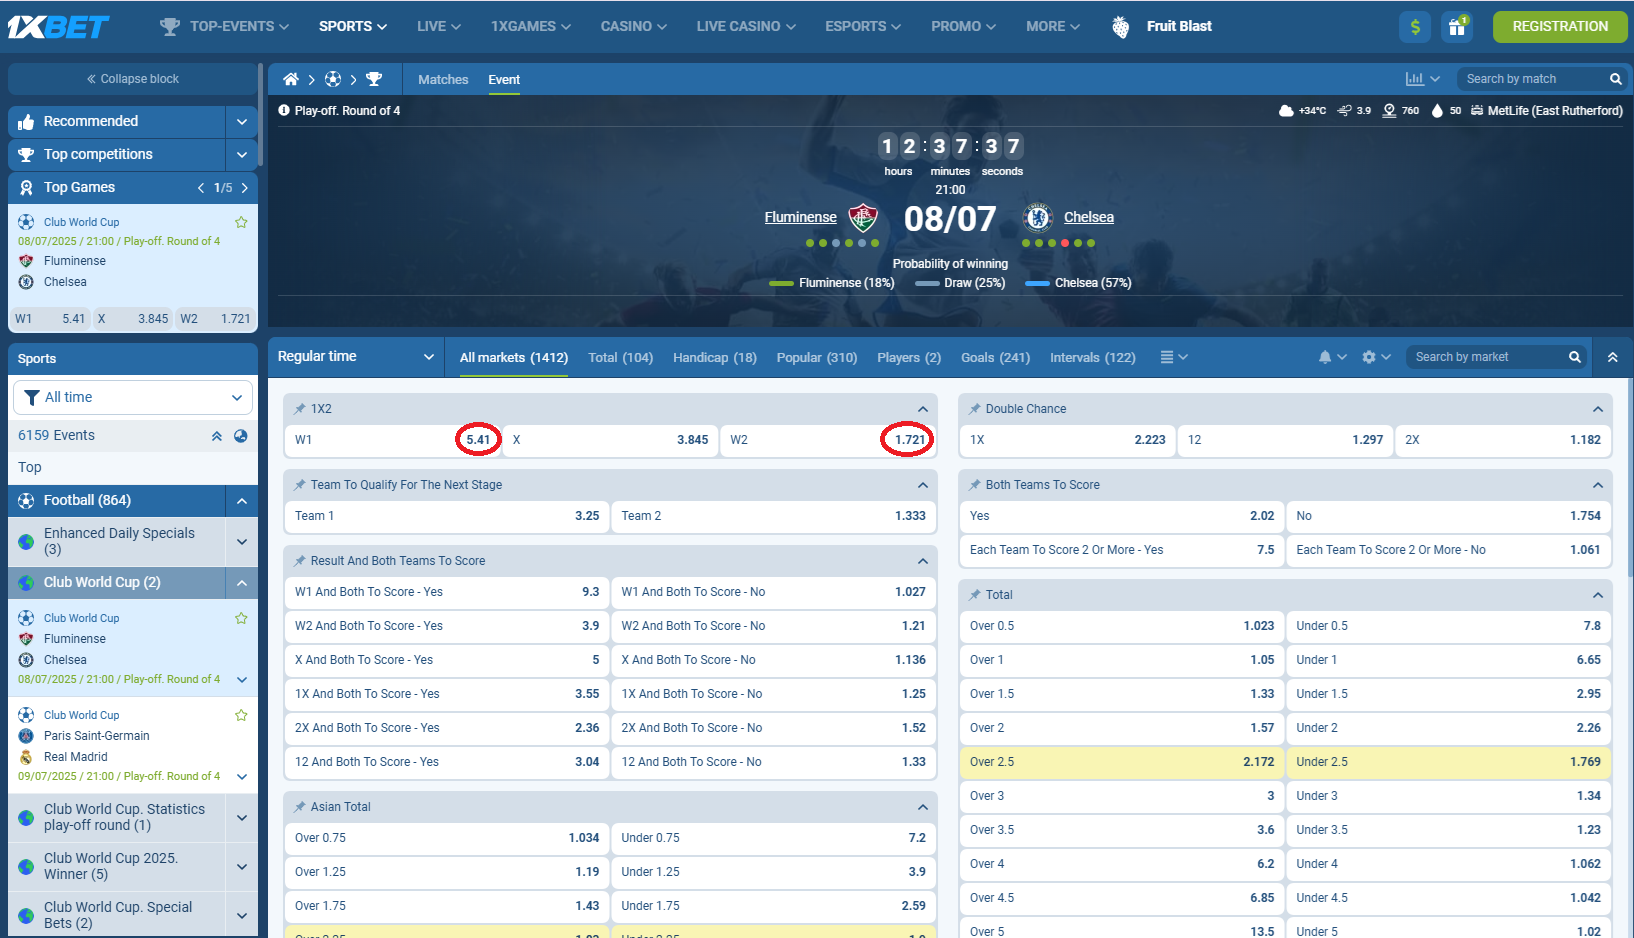This screenshot has height=938, width=1634.
Task: Click Collapse block button
Action: [133, 79]
